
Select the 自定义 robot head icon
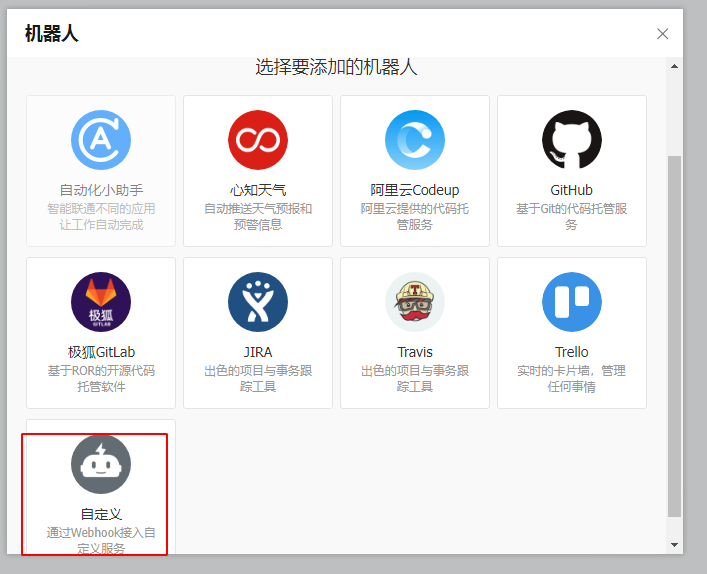[101, 464]
